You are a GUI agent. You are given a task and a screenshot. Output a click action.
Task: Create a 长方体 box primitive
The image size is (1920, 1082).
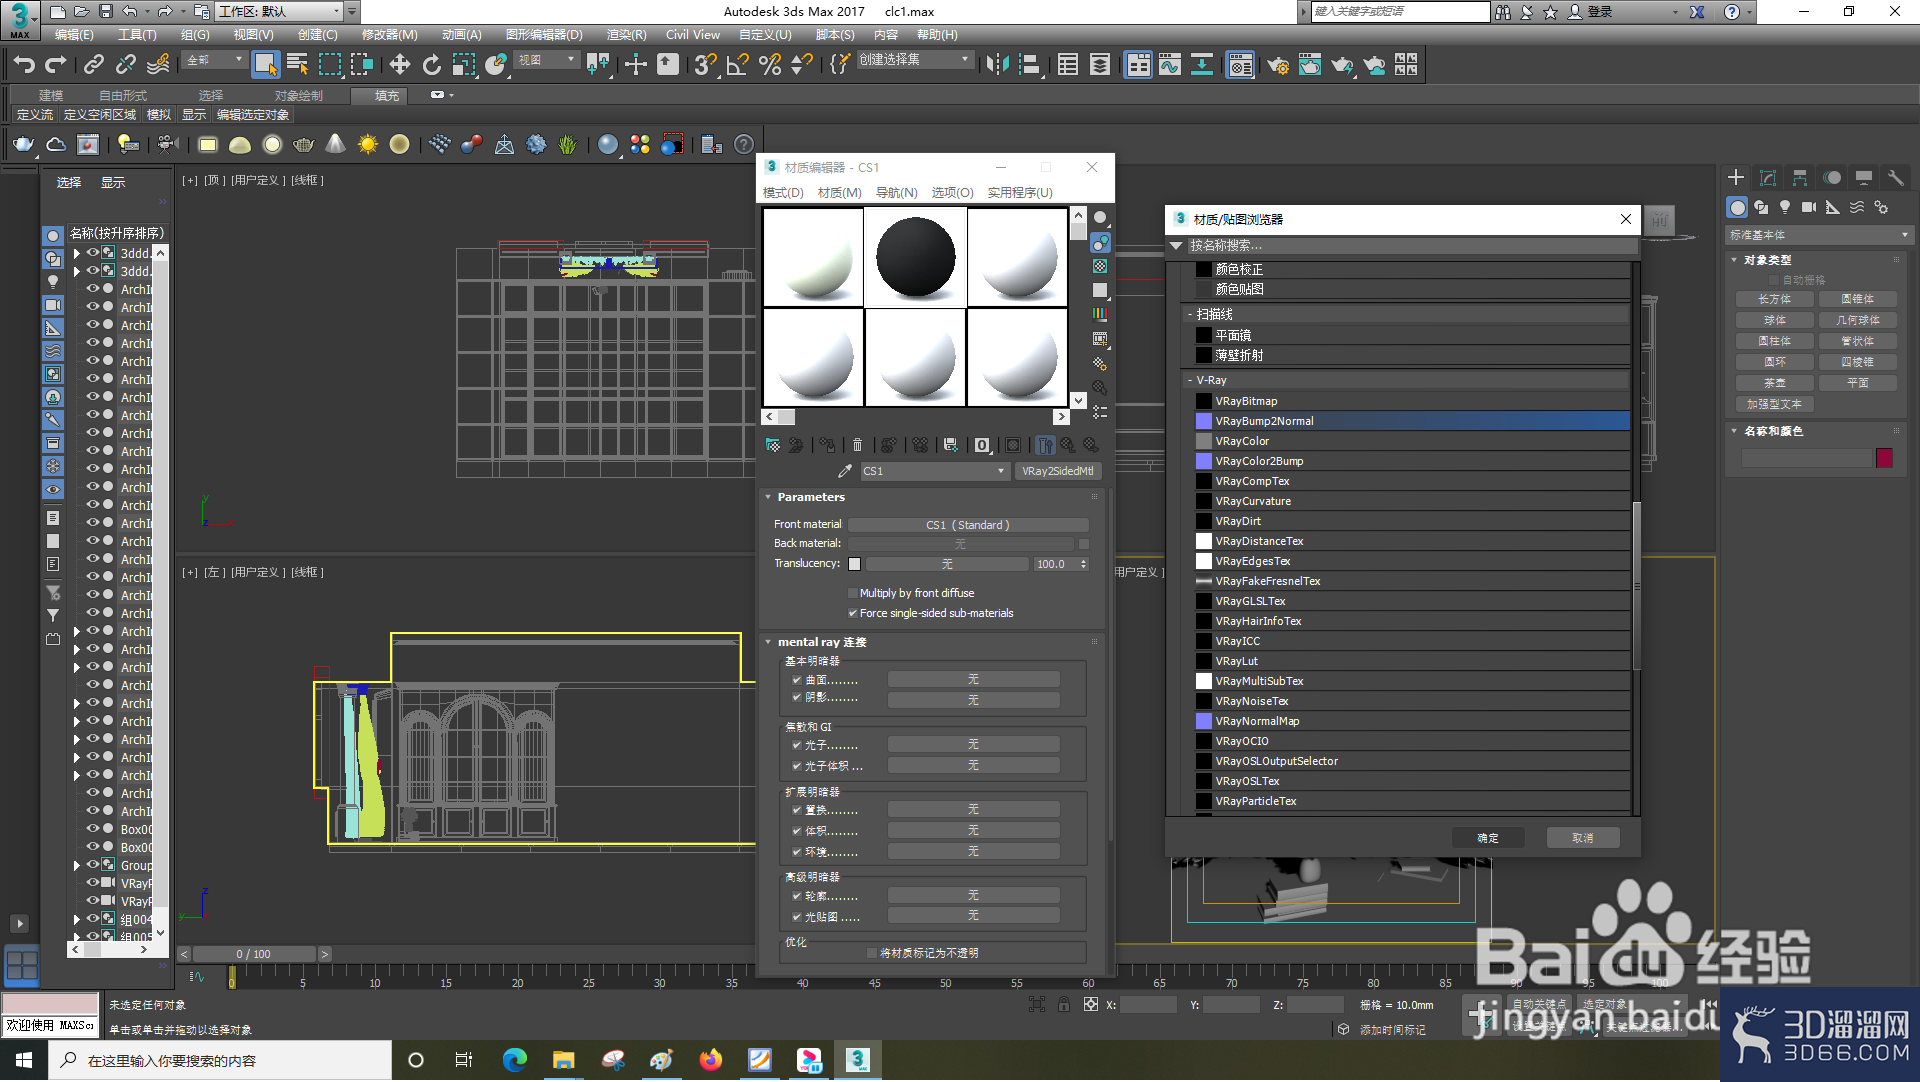coord(1775,299)
